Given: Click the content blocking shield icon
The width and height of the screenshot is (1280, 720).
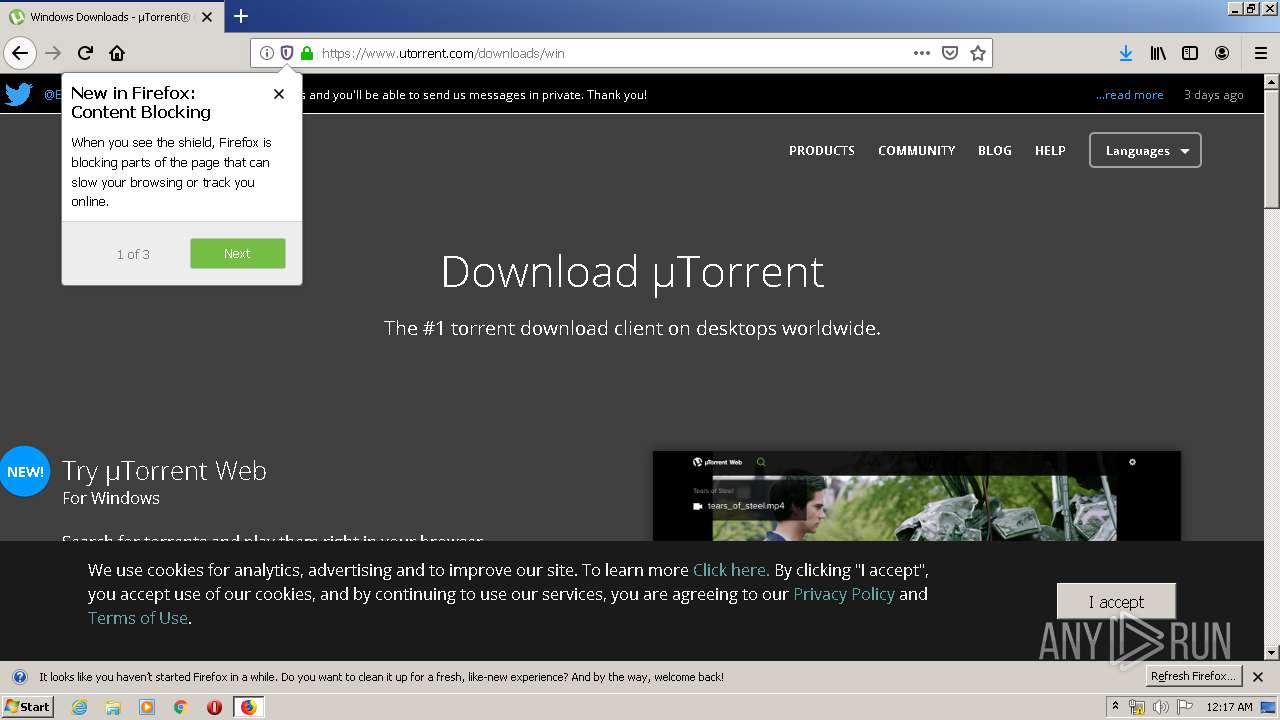Looking at the screenshot, I should [x=287, y=53].
